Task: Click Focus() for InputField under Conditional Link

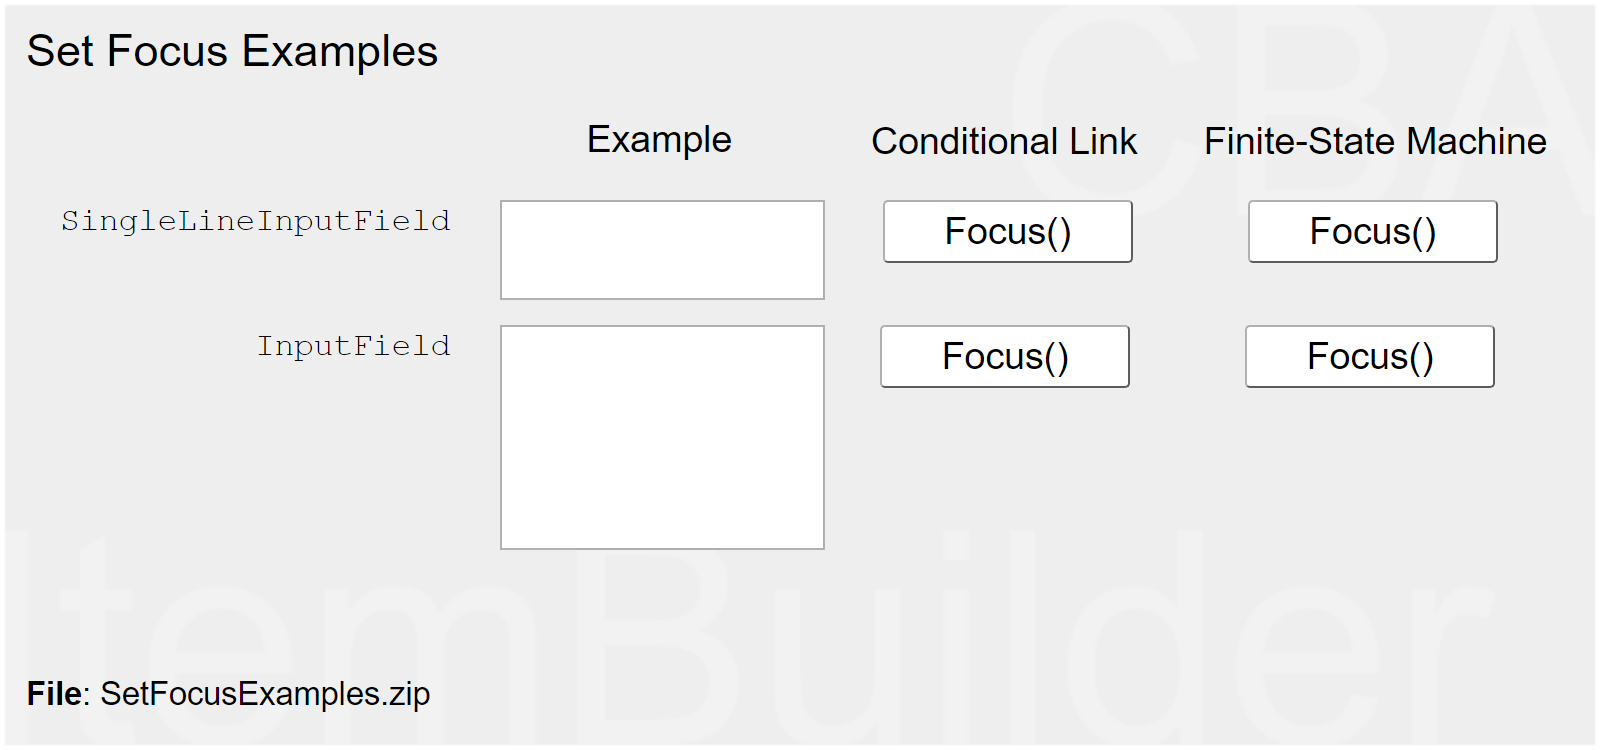Action: pyautogui.click(x=1004, y=357)
